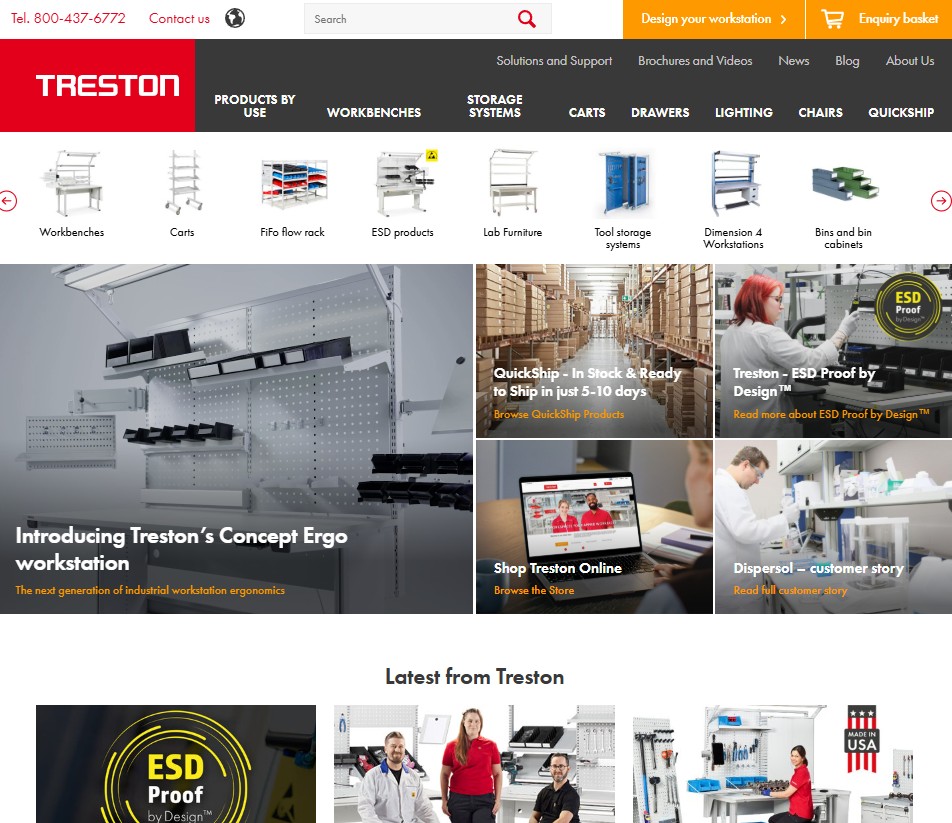Screen dimensions: 952x823
Task: Open Treston ESD Proof by Design headline
Action: coord(804,382)
